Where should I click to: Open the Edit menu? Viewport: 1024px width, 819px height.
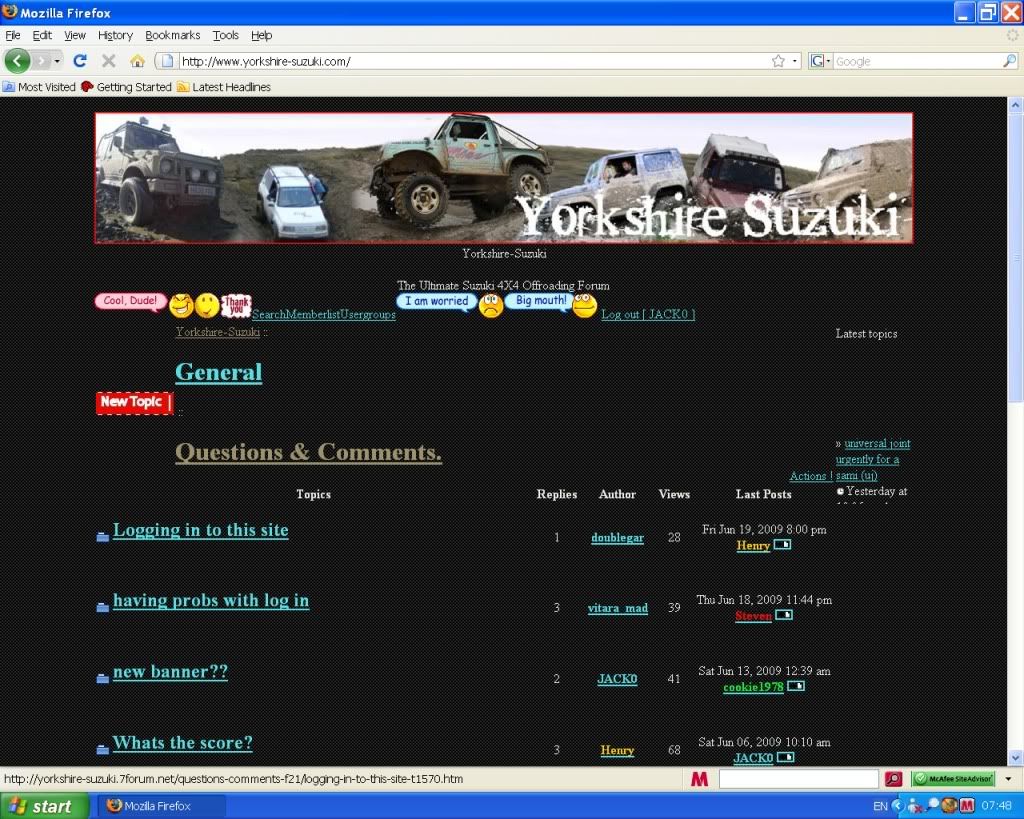(42, 35)
